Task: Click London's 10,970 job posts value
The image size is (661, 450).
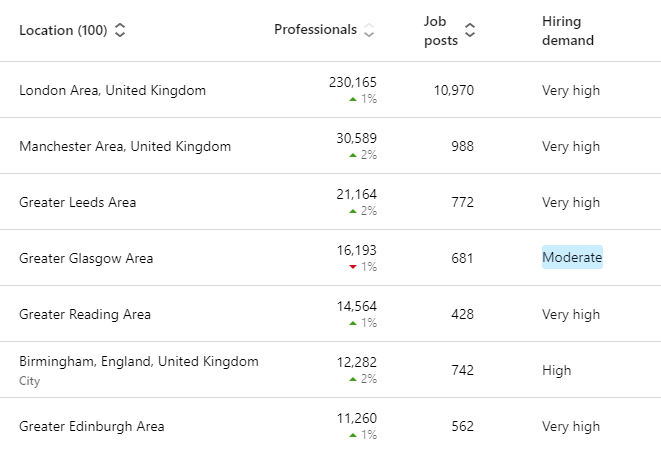Action: [x=454, y=90]
